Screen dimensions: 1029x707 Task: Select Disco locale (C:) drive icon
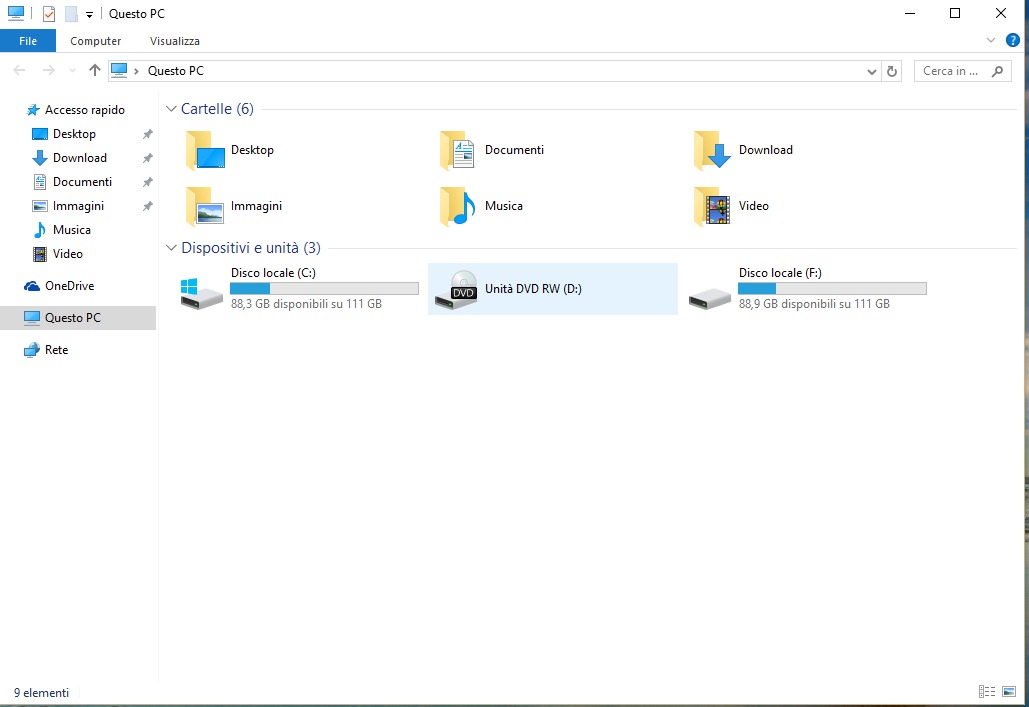201,292
